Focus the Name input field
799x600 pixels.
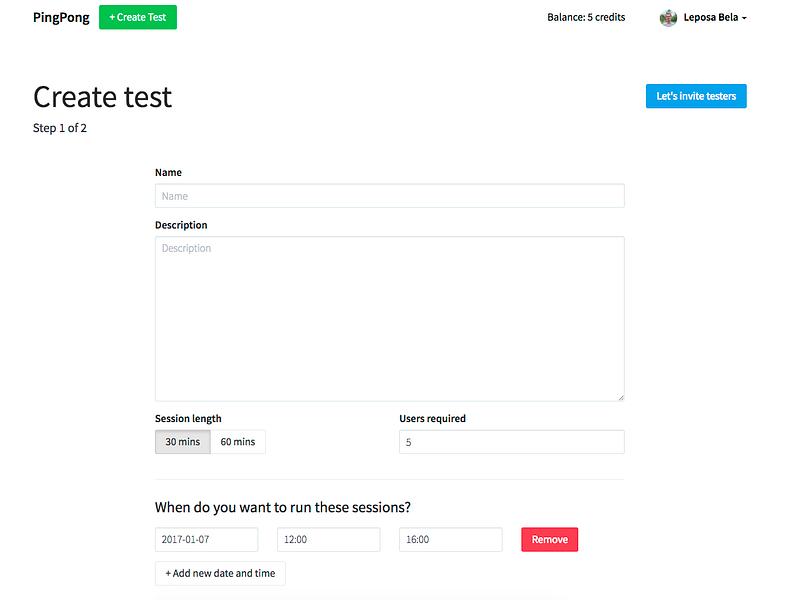pyautogui.click(x=389, y=196)
